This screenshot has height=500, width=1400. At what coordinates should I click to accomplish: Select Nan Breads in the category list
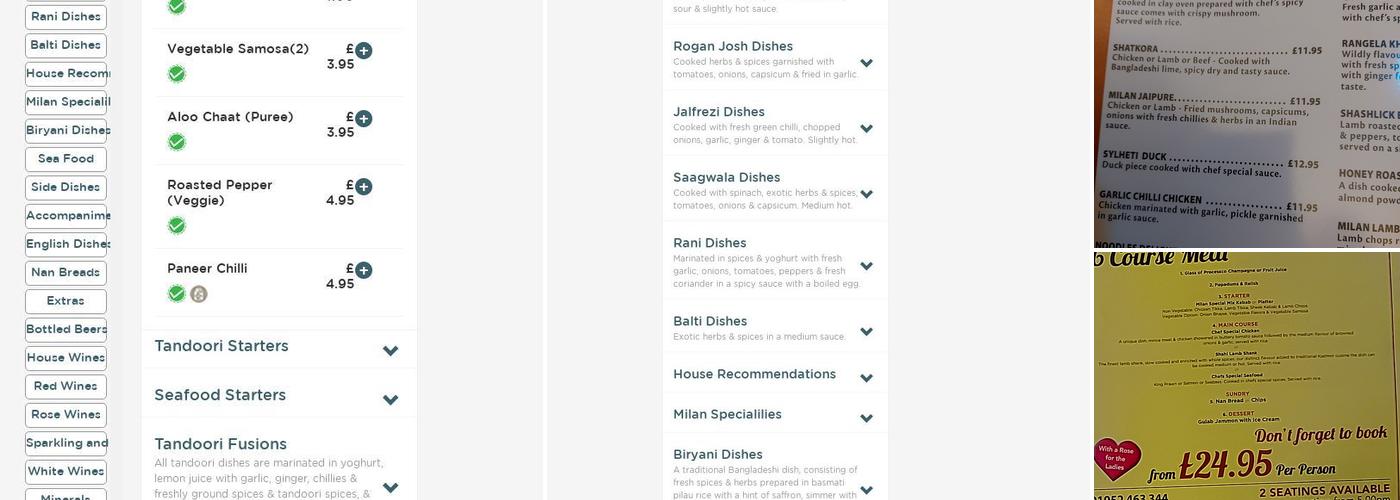(x=66, y=273)
